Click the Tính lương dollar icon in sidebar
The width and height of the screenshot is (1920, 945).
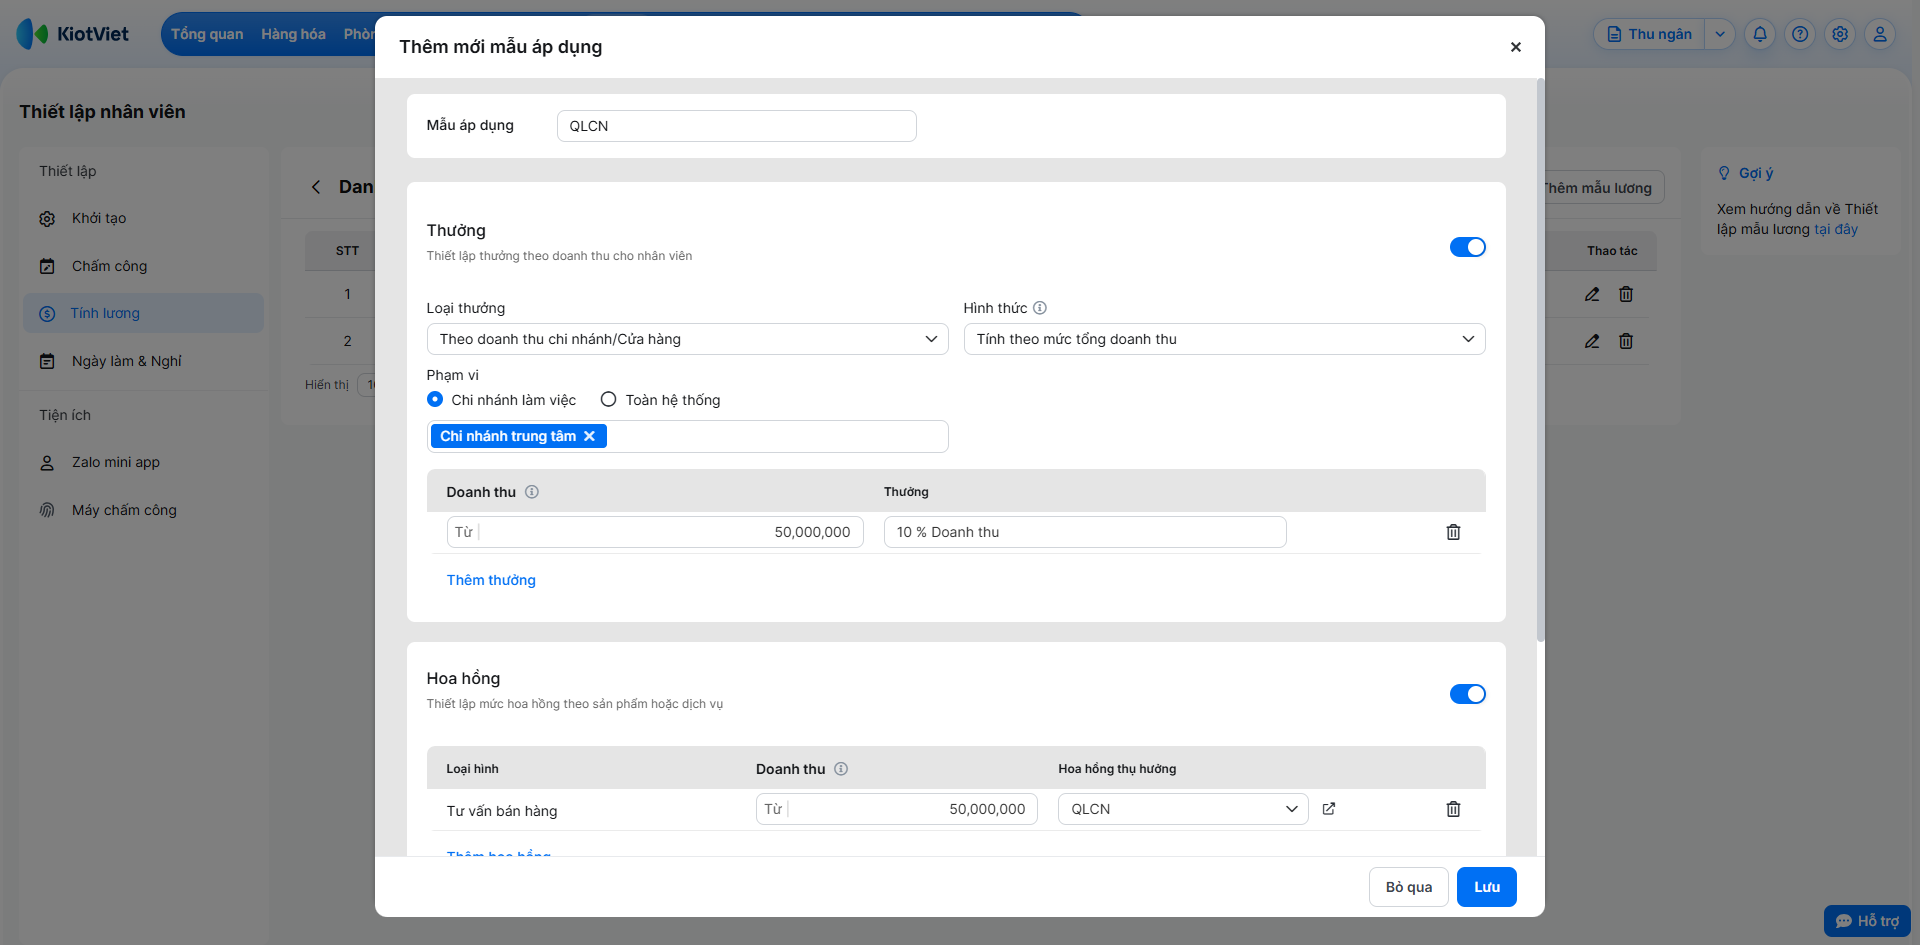(47, 314)
